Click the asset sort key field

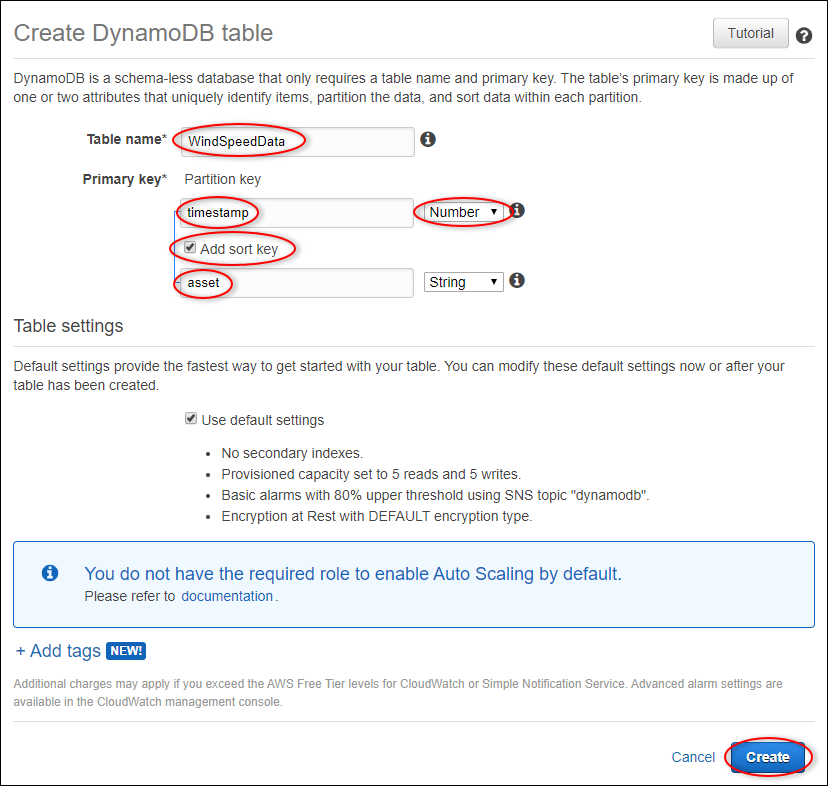tap(296, 282)
